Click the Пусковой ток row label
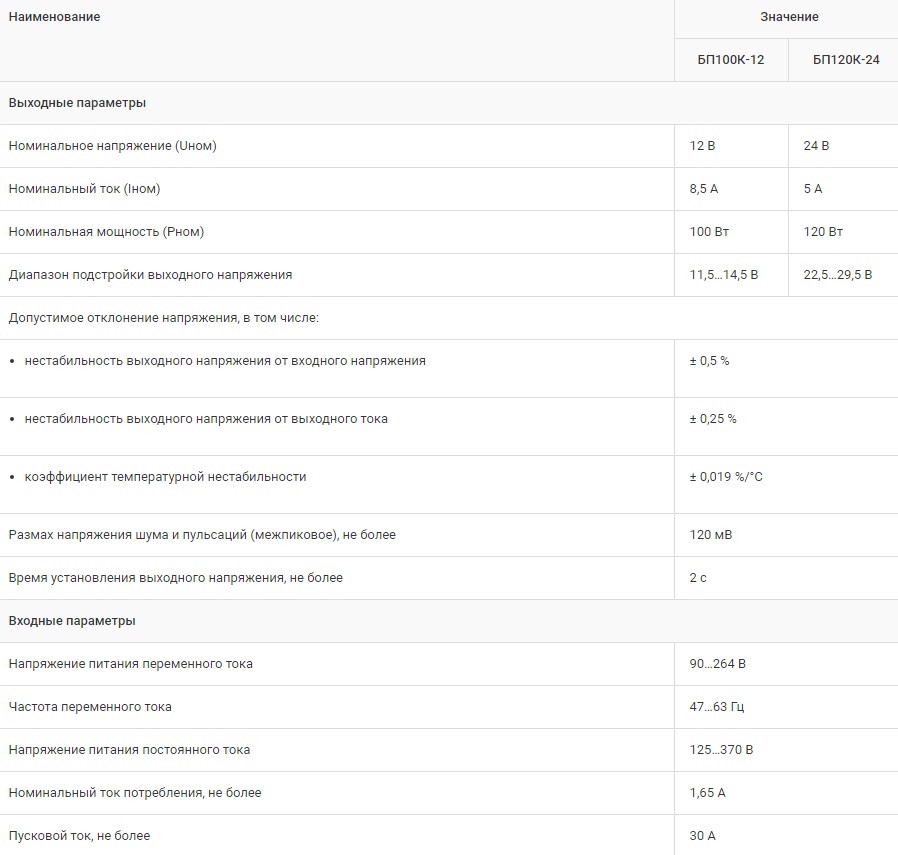 tap(79, 836)
